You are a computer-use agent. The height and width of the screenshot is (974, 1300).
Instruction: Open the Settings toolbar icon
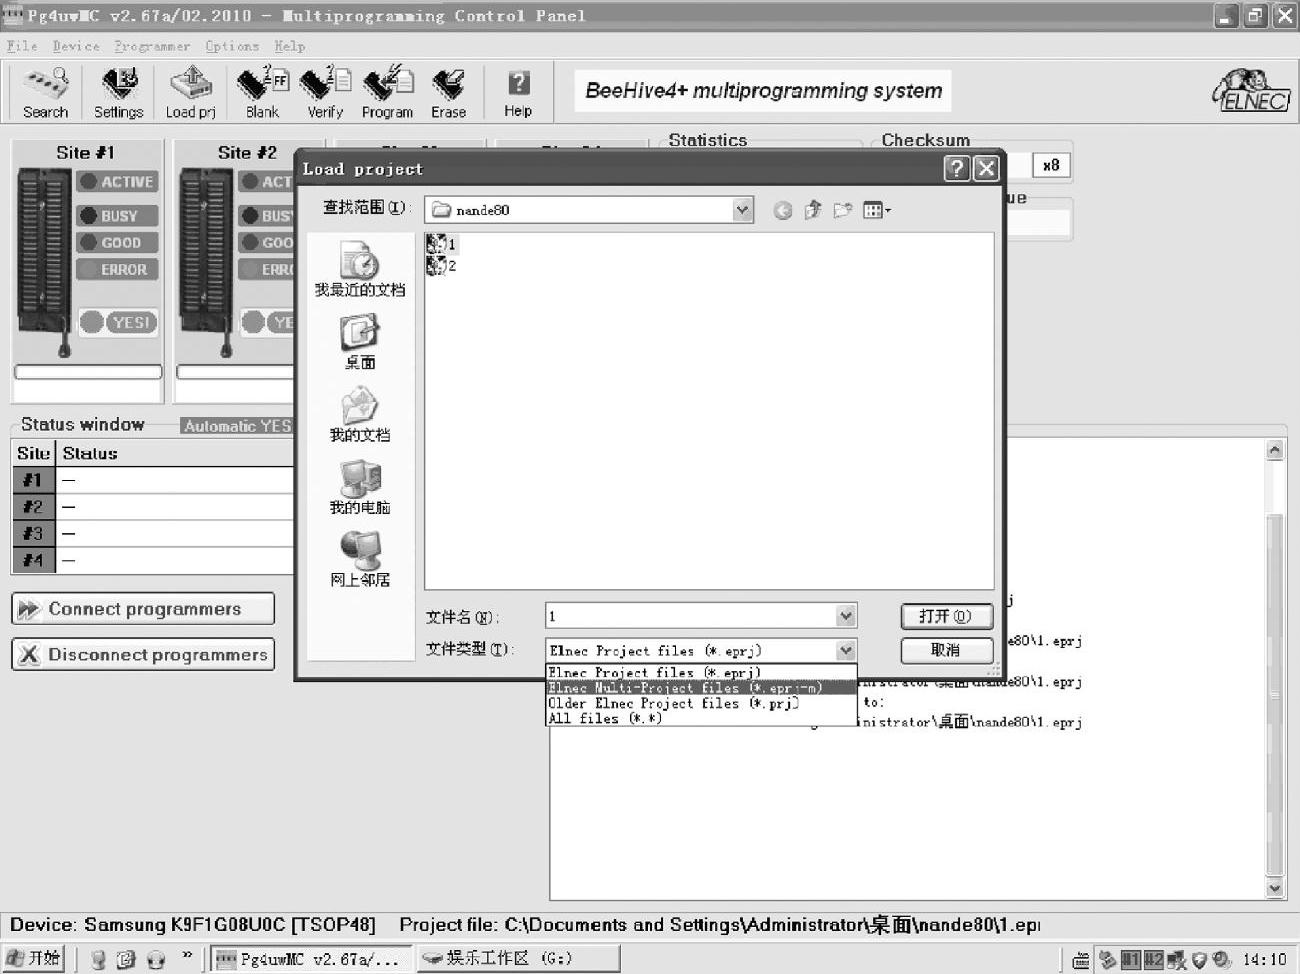[x=118, y=92]
